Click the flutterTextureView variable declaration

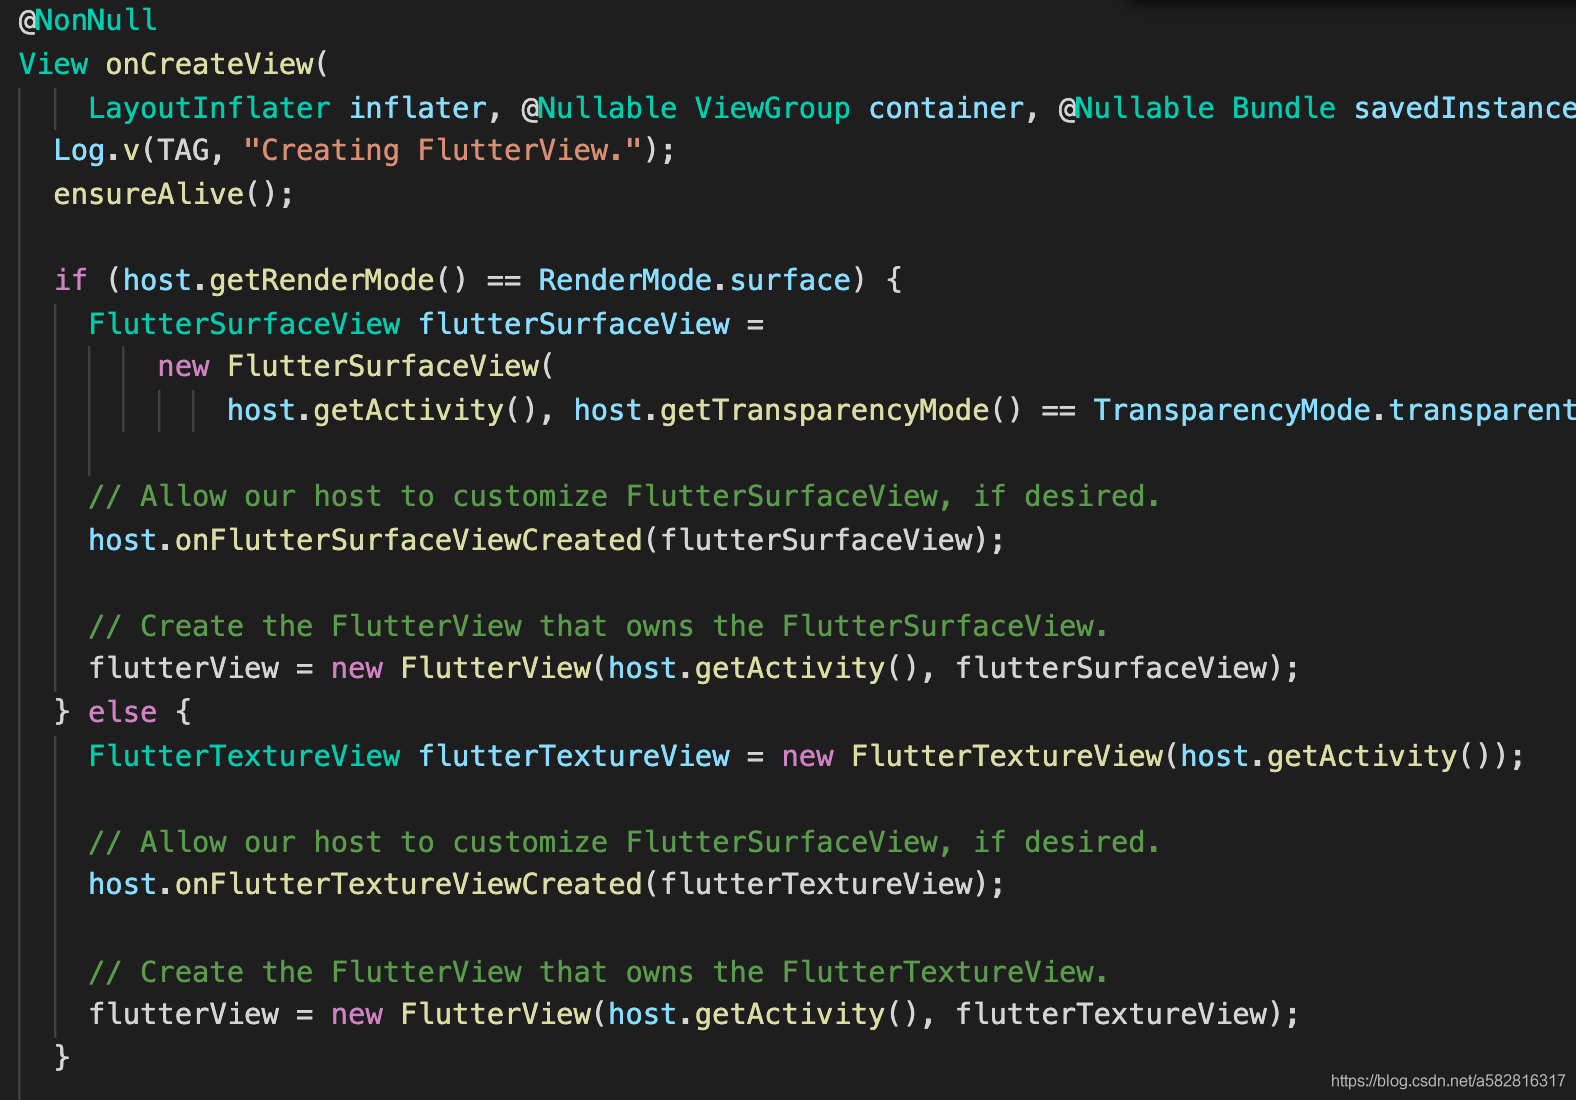tap(574, 756)
